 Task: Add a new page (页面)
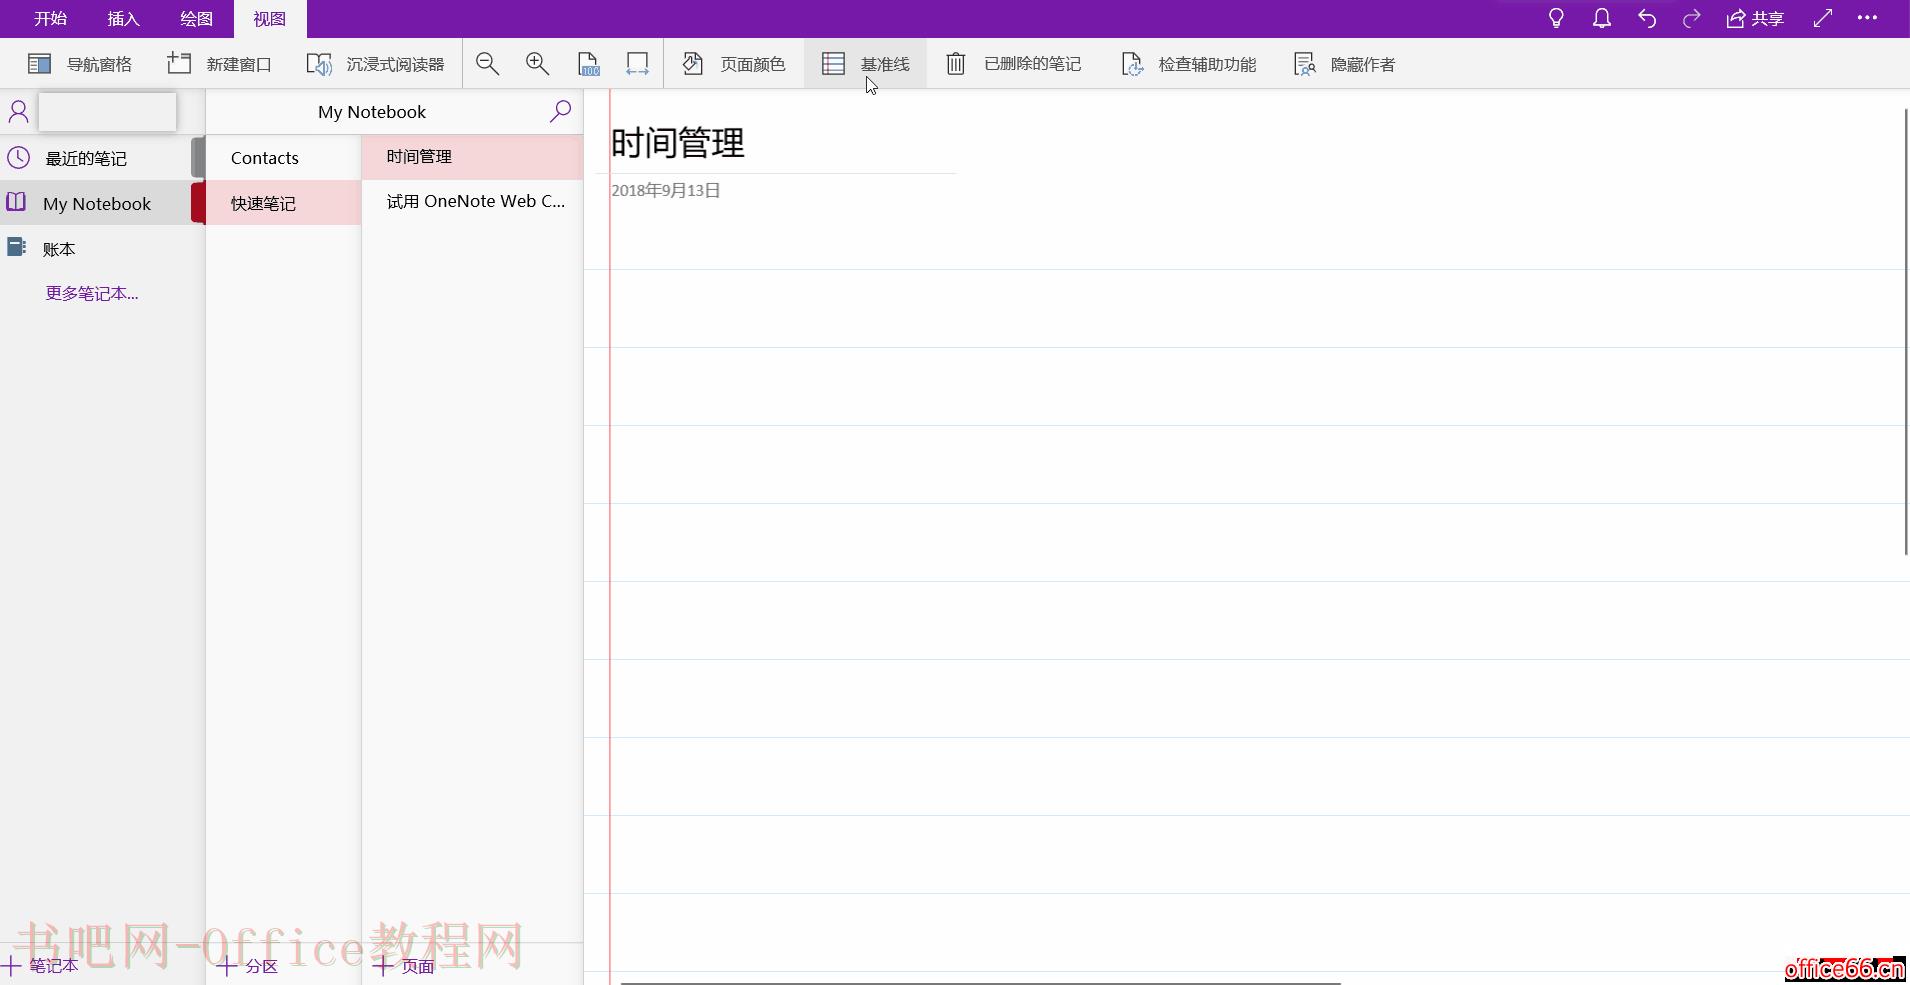point(404,966)
